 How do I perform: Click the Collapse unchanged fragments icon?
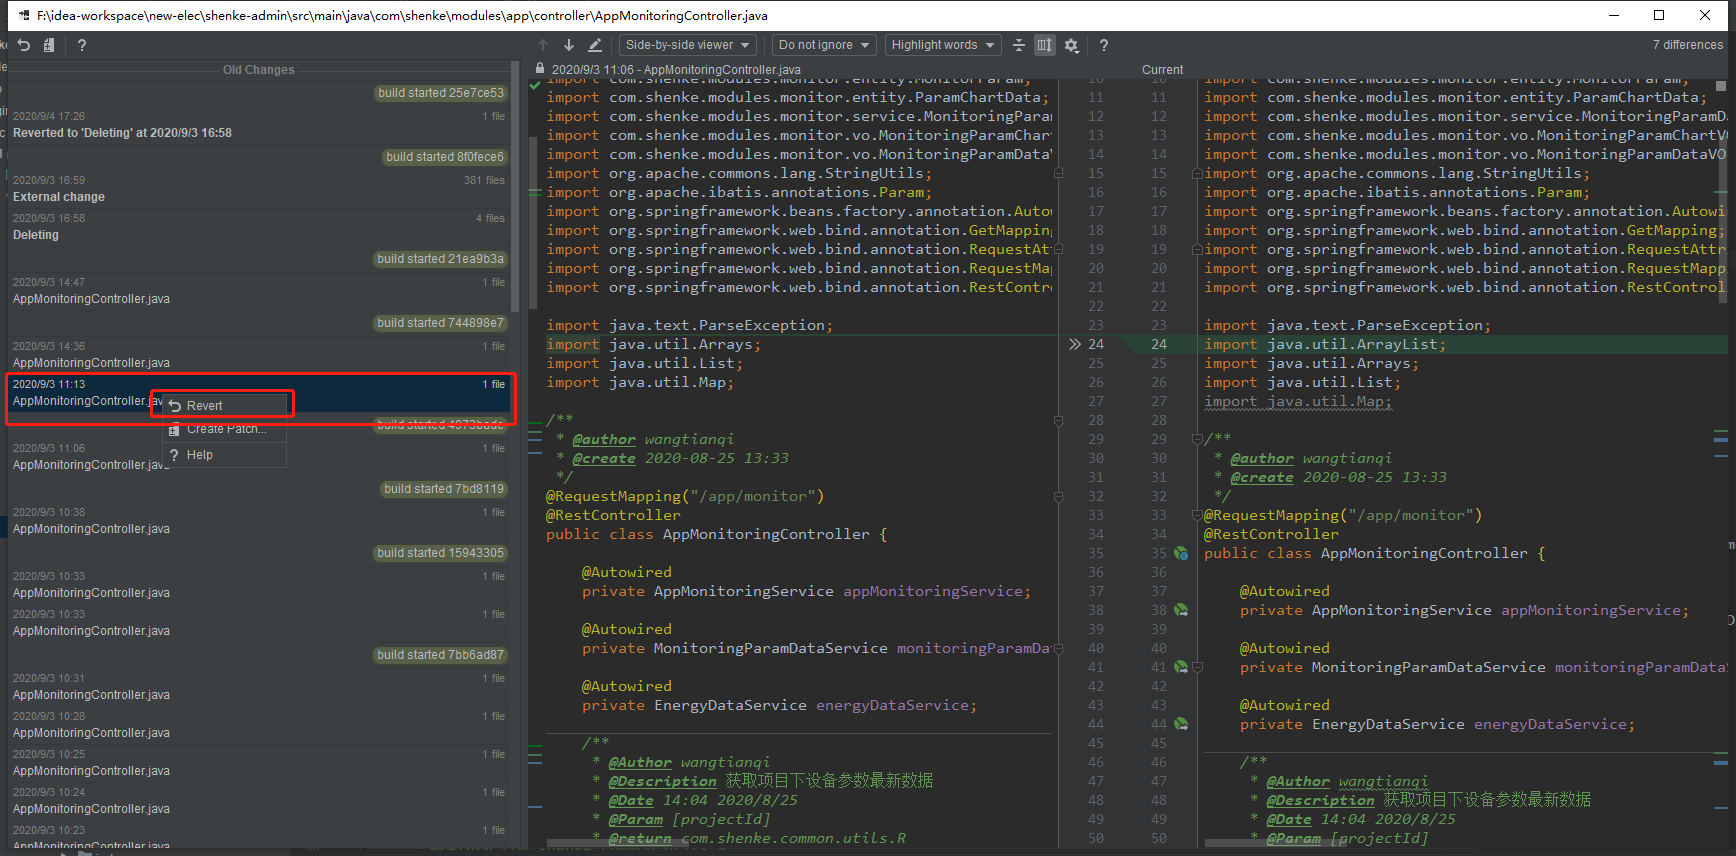[1019, 45]
